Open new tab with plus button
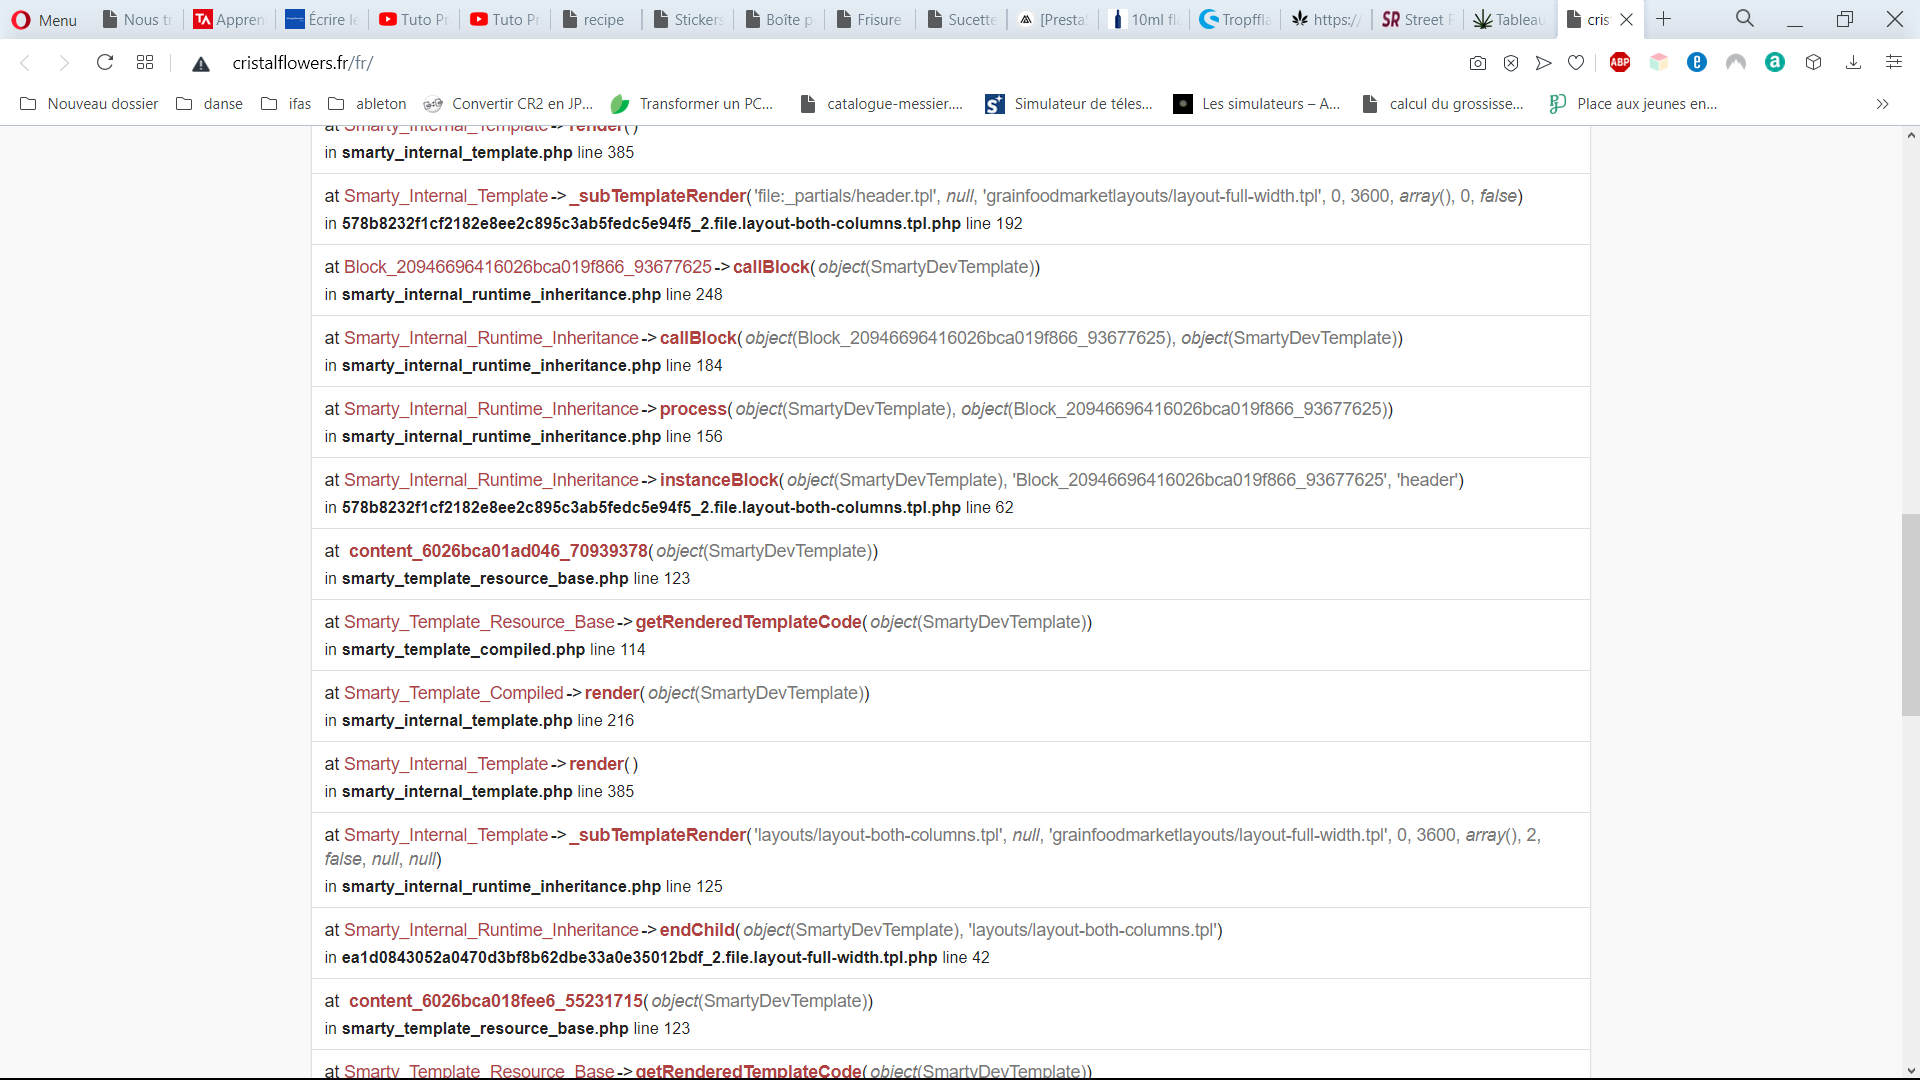This screenshot has height=1080, width=1920. point(1663,19)
